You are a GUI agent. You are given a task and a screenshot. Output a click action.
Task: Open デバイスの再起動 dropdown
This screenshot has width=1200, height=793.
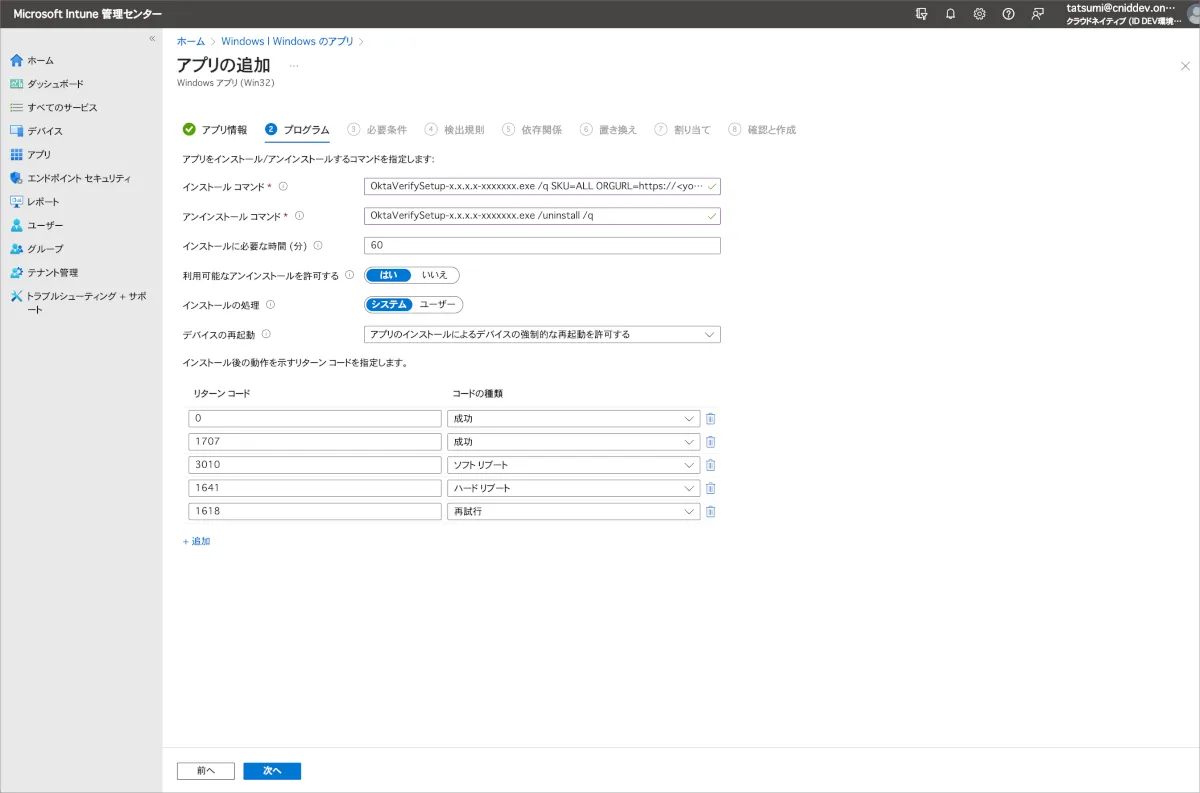point(542,335)
